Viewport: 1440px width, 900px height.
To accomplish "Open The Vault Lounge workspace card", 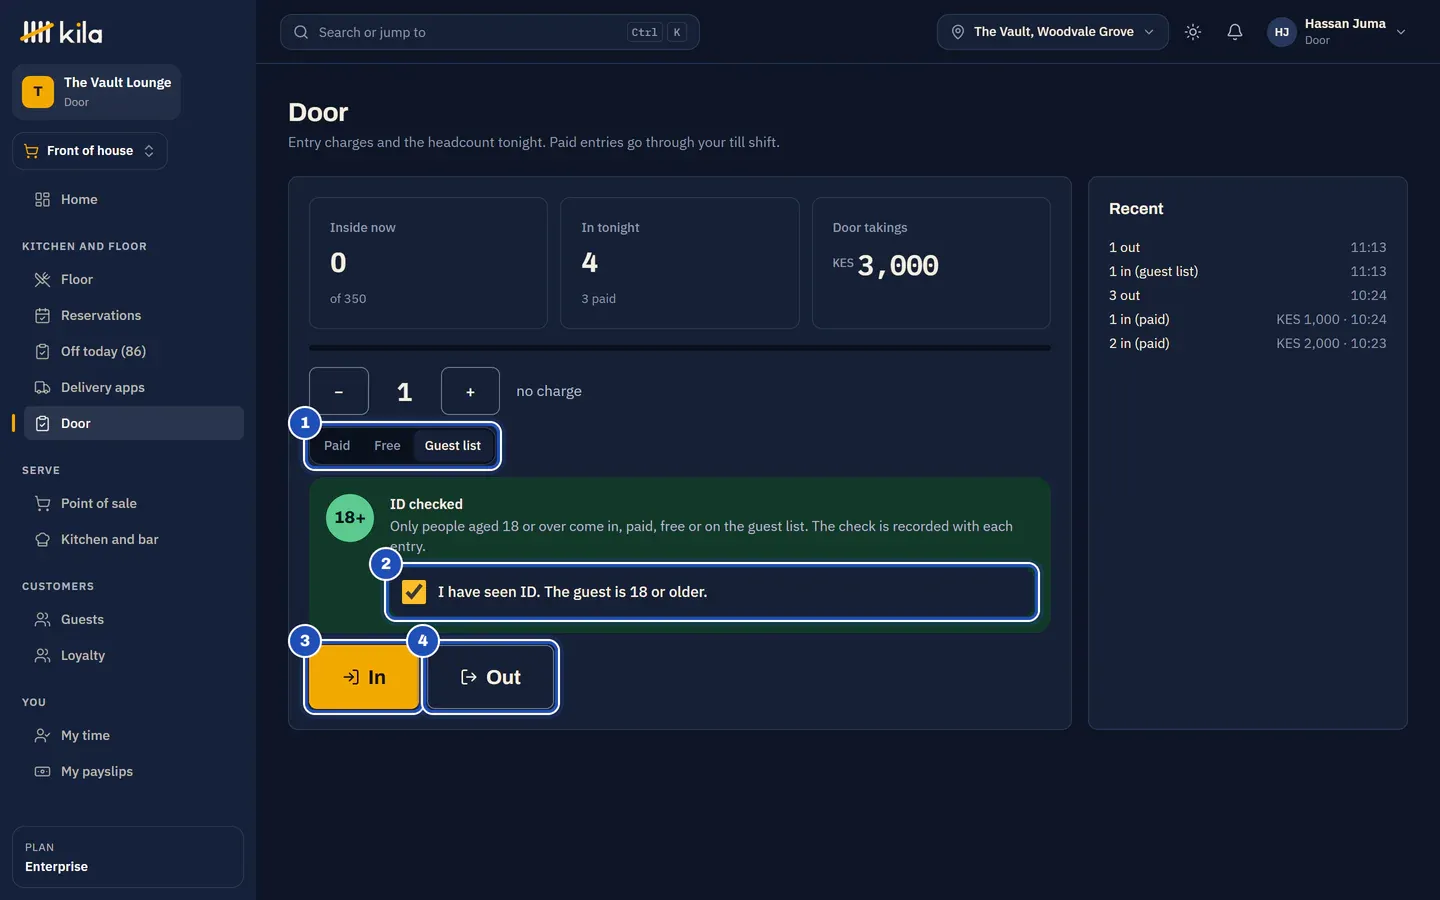I will coord(96,92).
